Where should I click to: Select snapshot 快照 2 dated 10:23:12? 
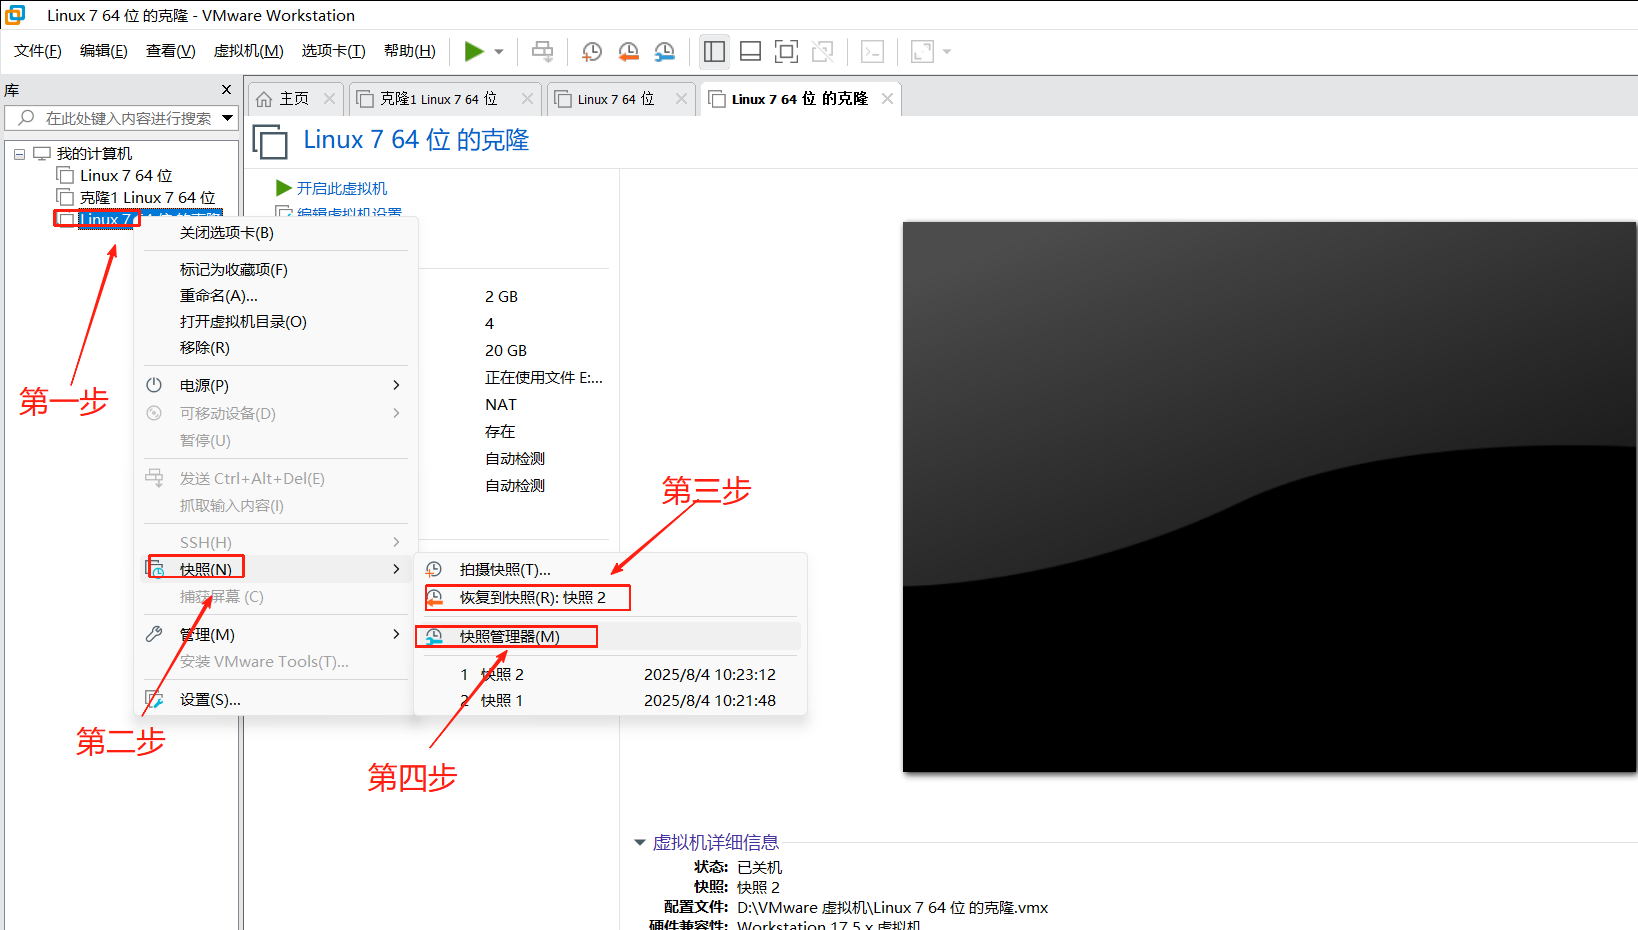610,675
